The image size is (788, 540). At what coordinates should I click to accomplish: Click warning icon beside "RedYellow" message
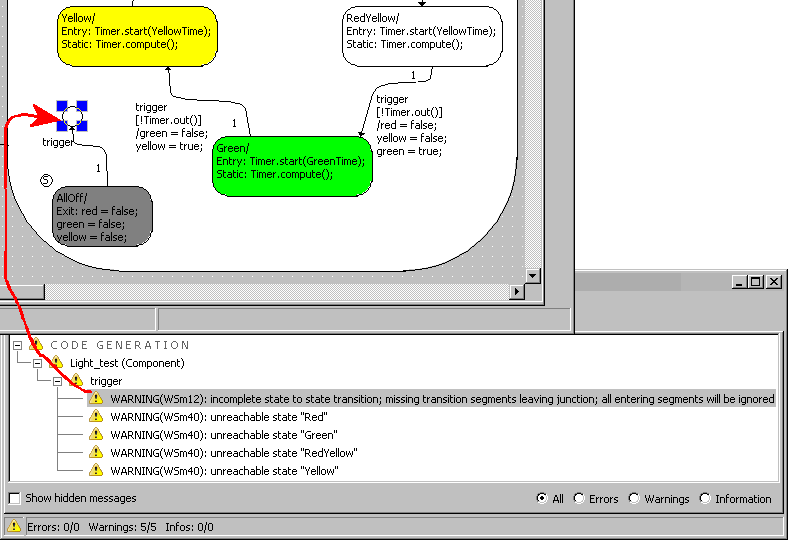click(95, 453)
